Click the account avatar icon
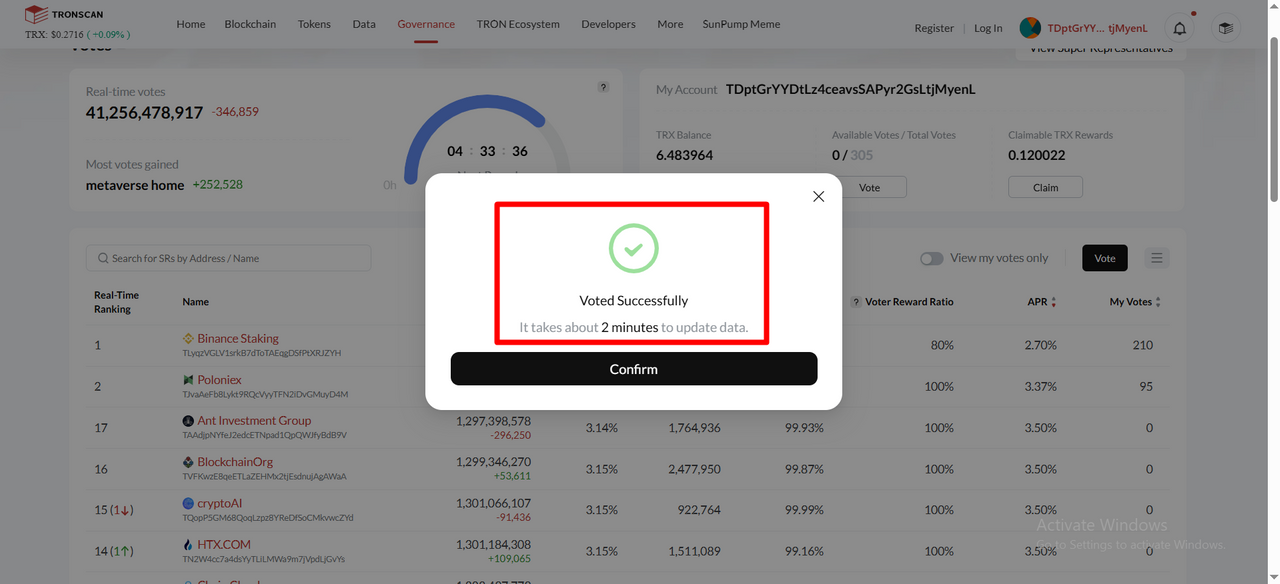This screenshot has width=1280, height=584. pos(1030,28)
